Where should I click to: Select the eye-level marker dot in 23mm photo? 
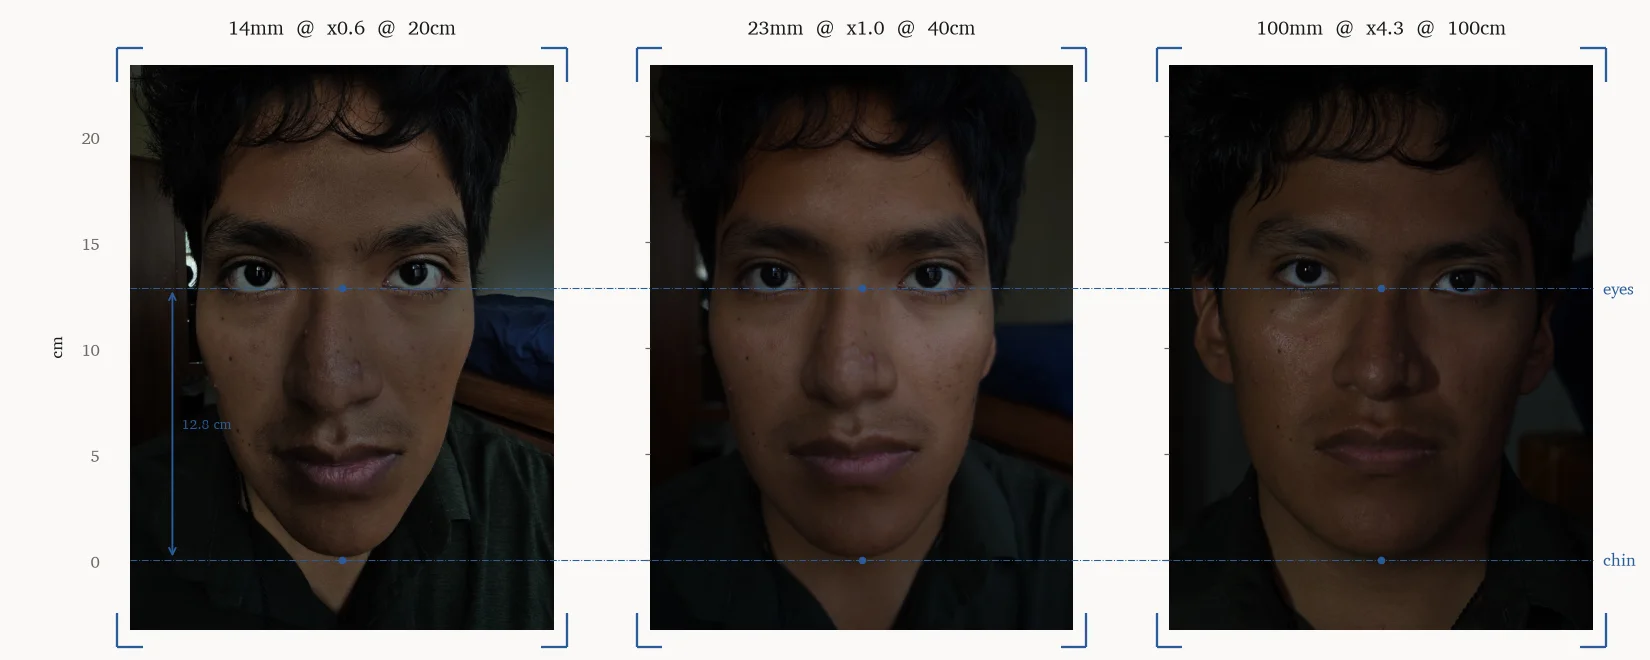[x=862, y=288]
